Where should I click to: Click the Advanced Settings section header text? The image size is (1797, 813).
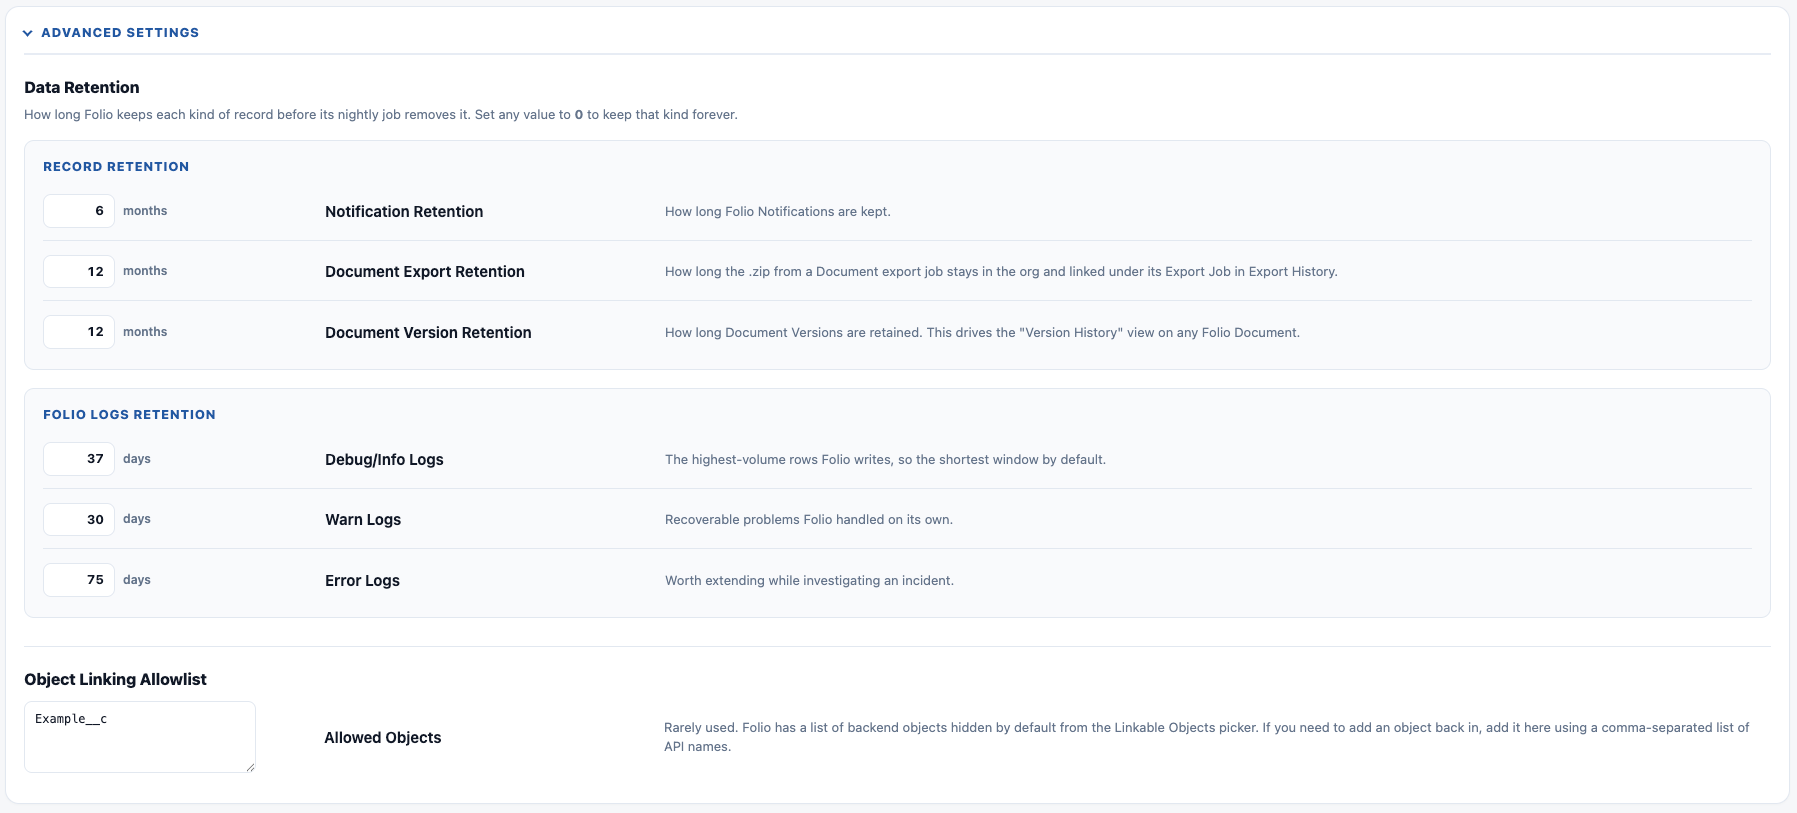click(x=120, y=33)
